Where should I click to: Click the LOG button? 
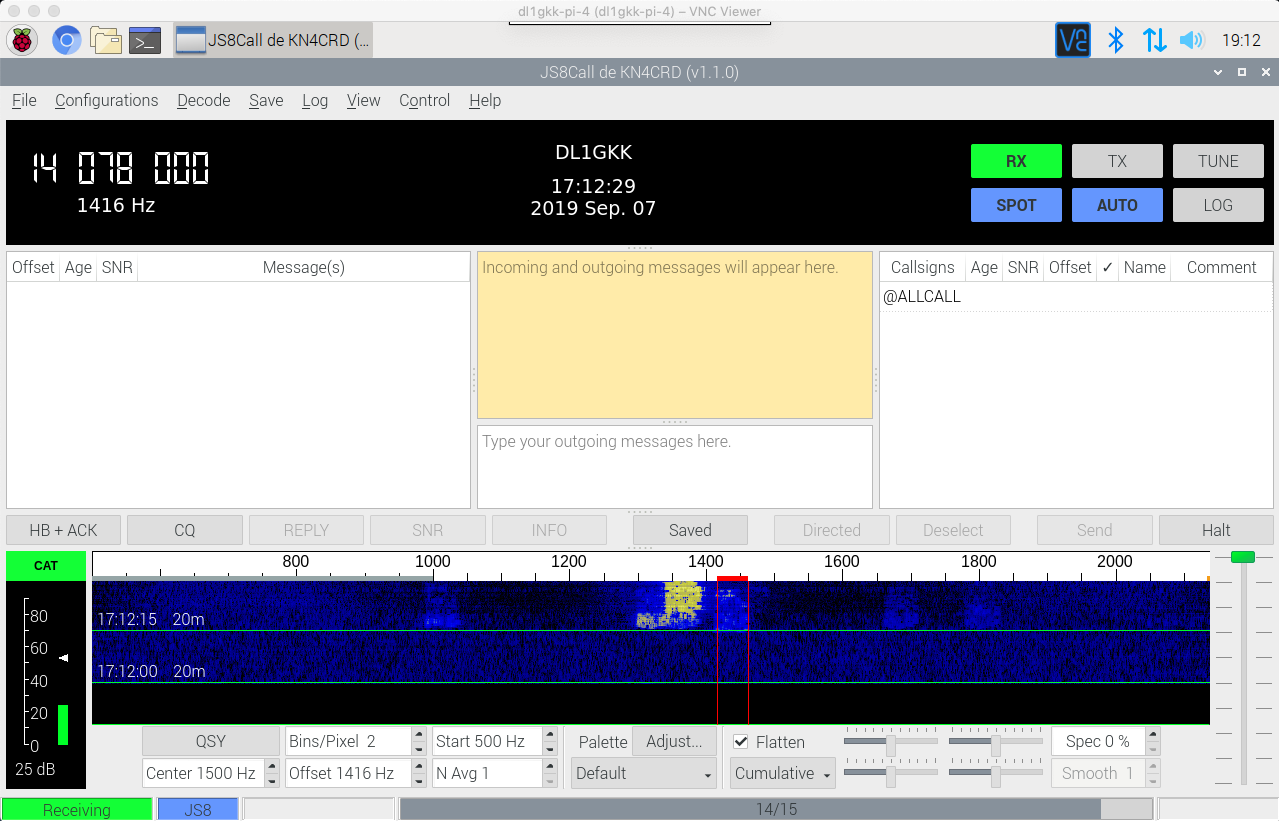coord(1218,205)
